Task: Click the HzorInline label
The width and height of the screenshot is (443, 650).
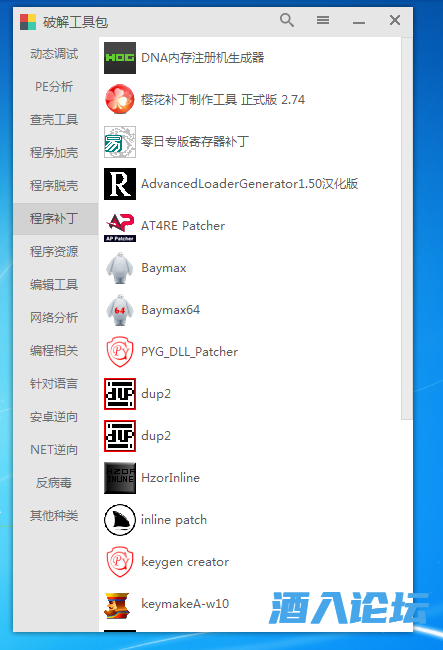Action: coord(170,478)
